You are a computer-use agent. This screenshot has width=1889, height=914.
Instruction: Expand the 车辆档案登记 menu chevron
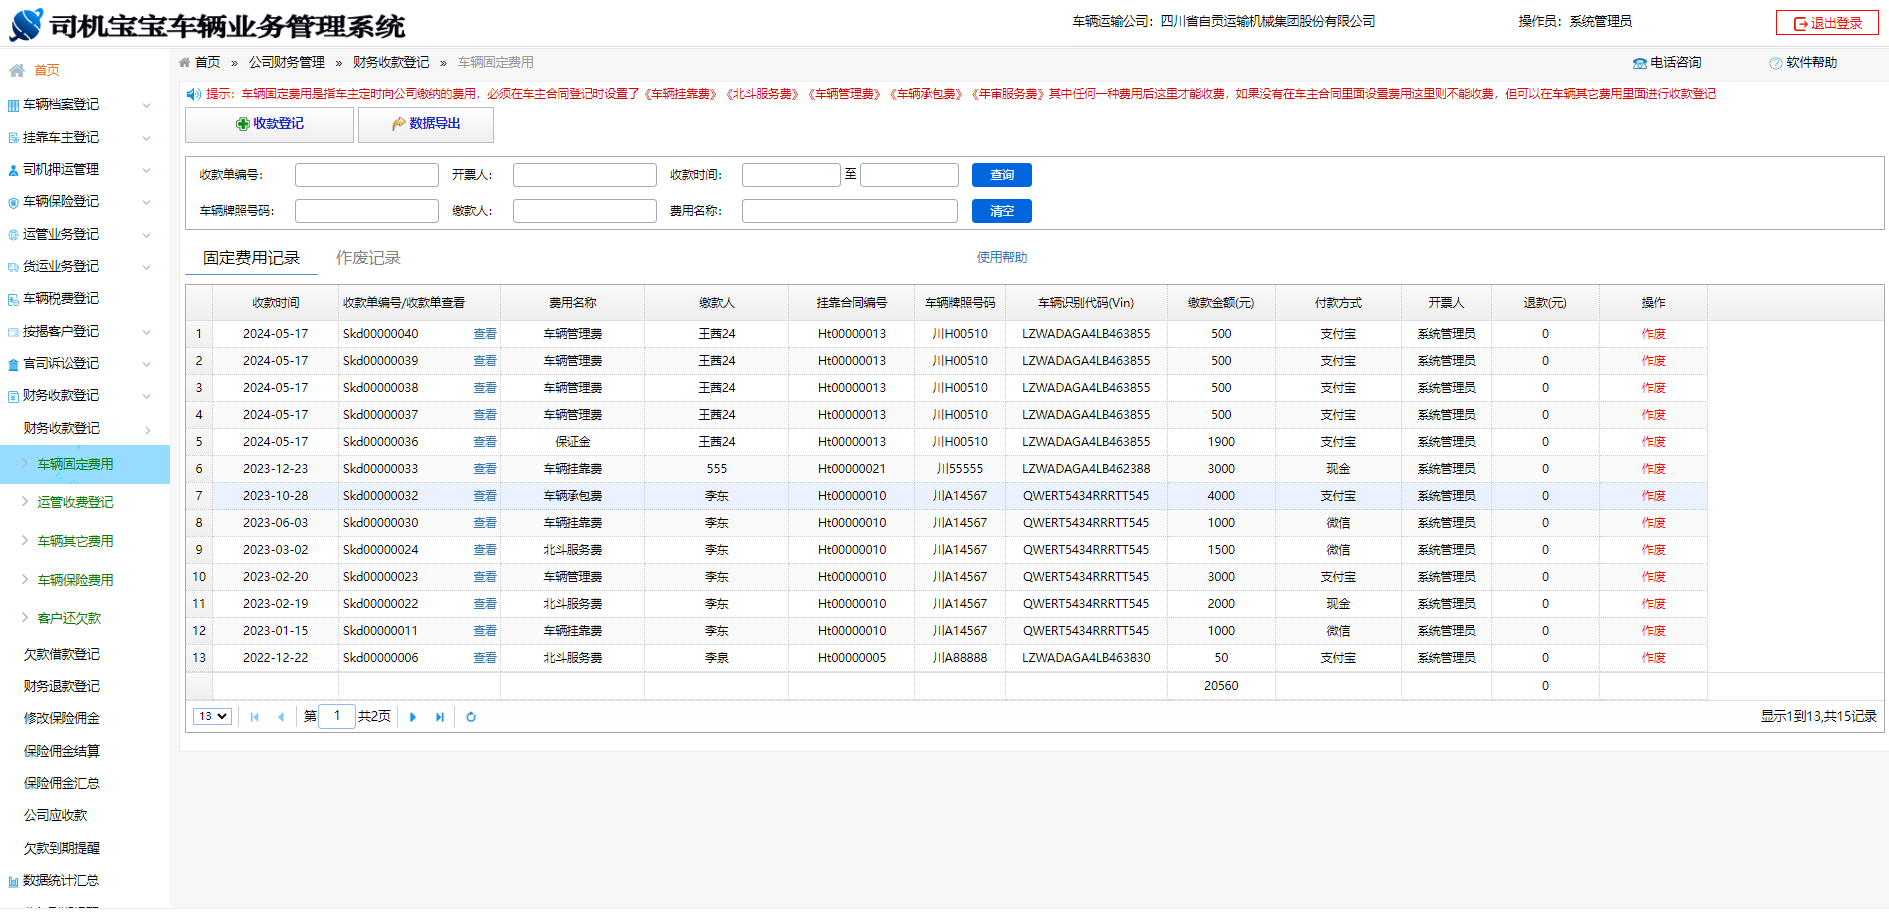click(x=147, y=105)
